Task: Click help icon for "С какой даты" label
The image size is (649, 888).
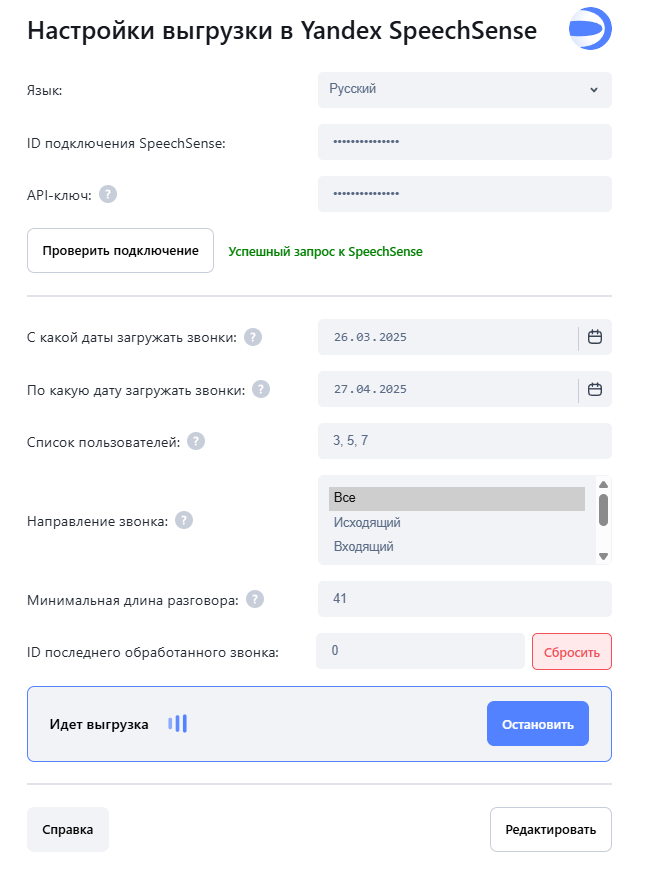Action: 253,337
